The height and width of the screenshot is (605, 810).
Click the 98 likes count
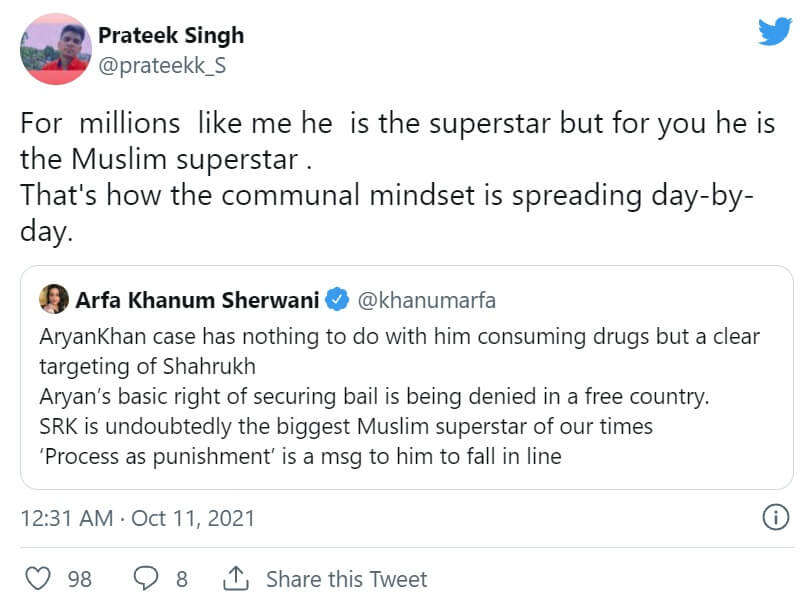point(80,579)
